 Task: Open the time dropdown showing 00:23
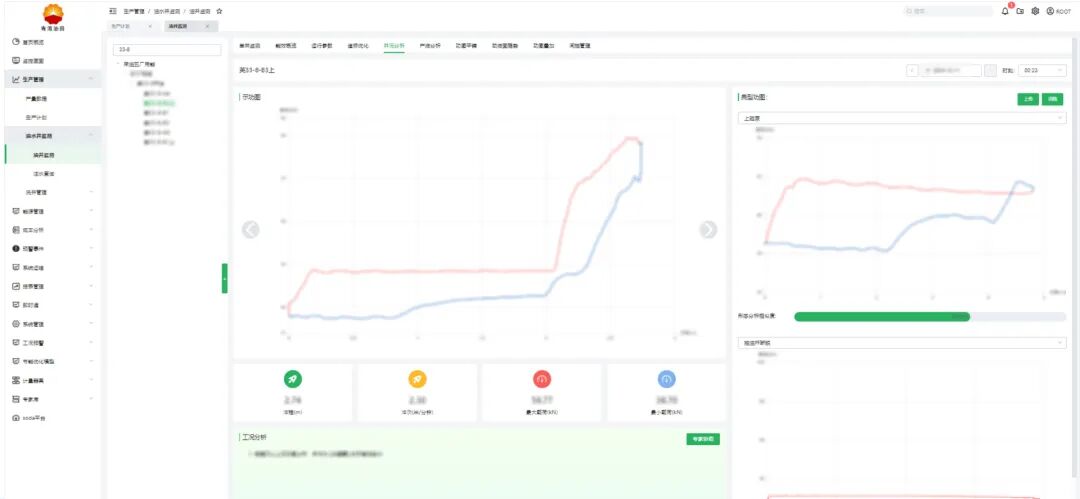[x=1043, y=70]
